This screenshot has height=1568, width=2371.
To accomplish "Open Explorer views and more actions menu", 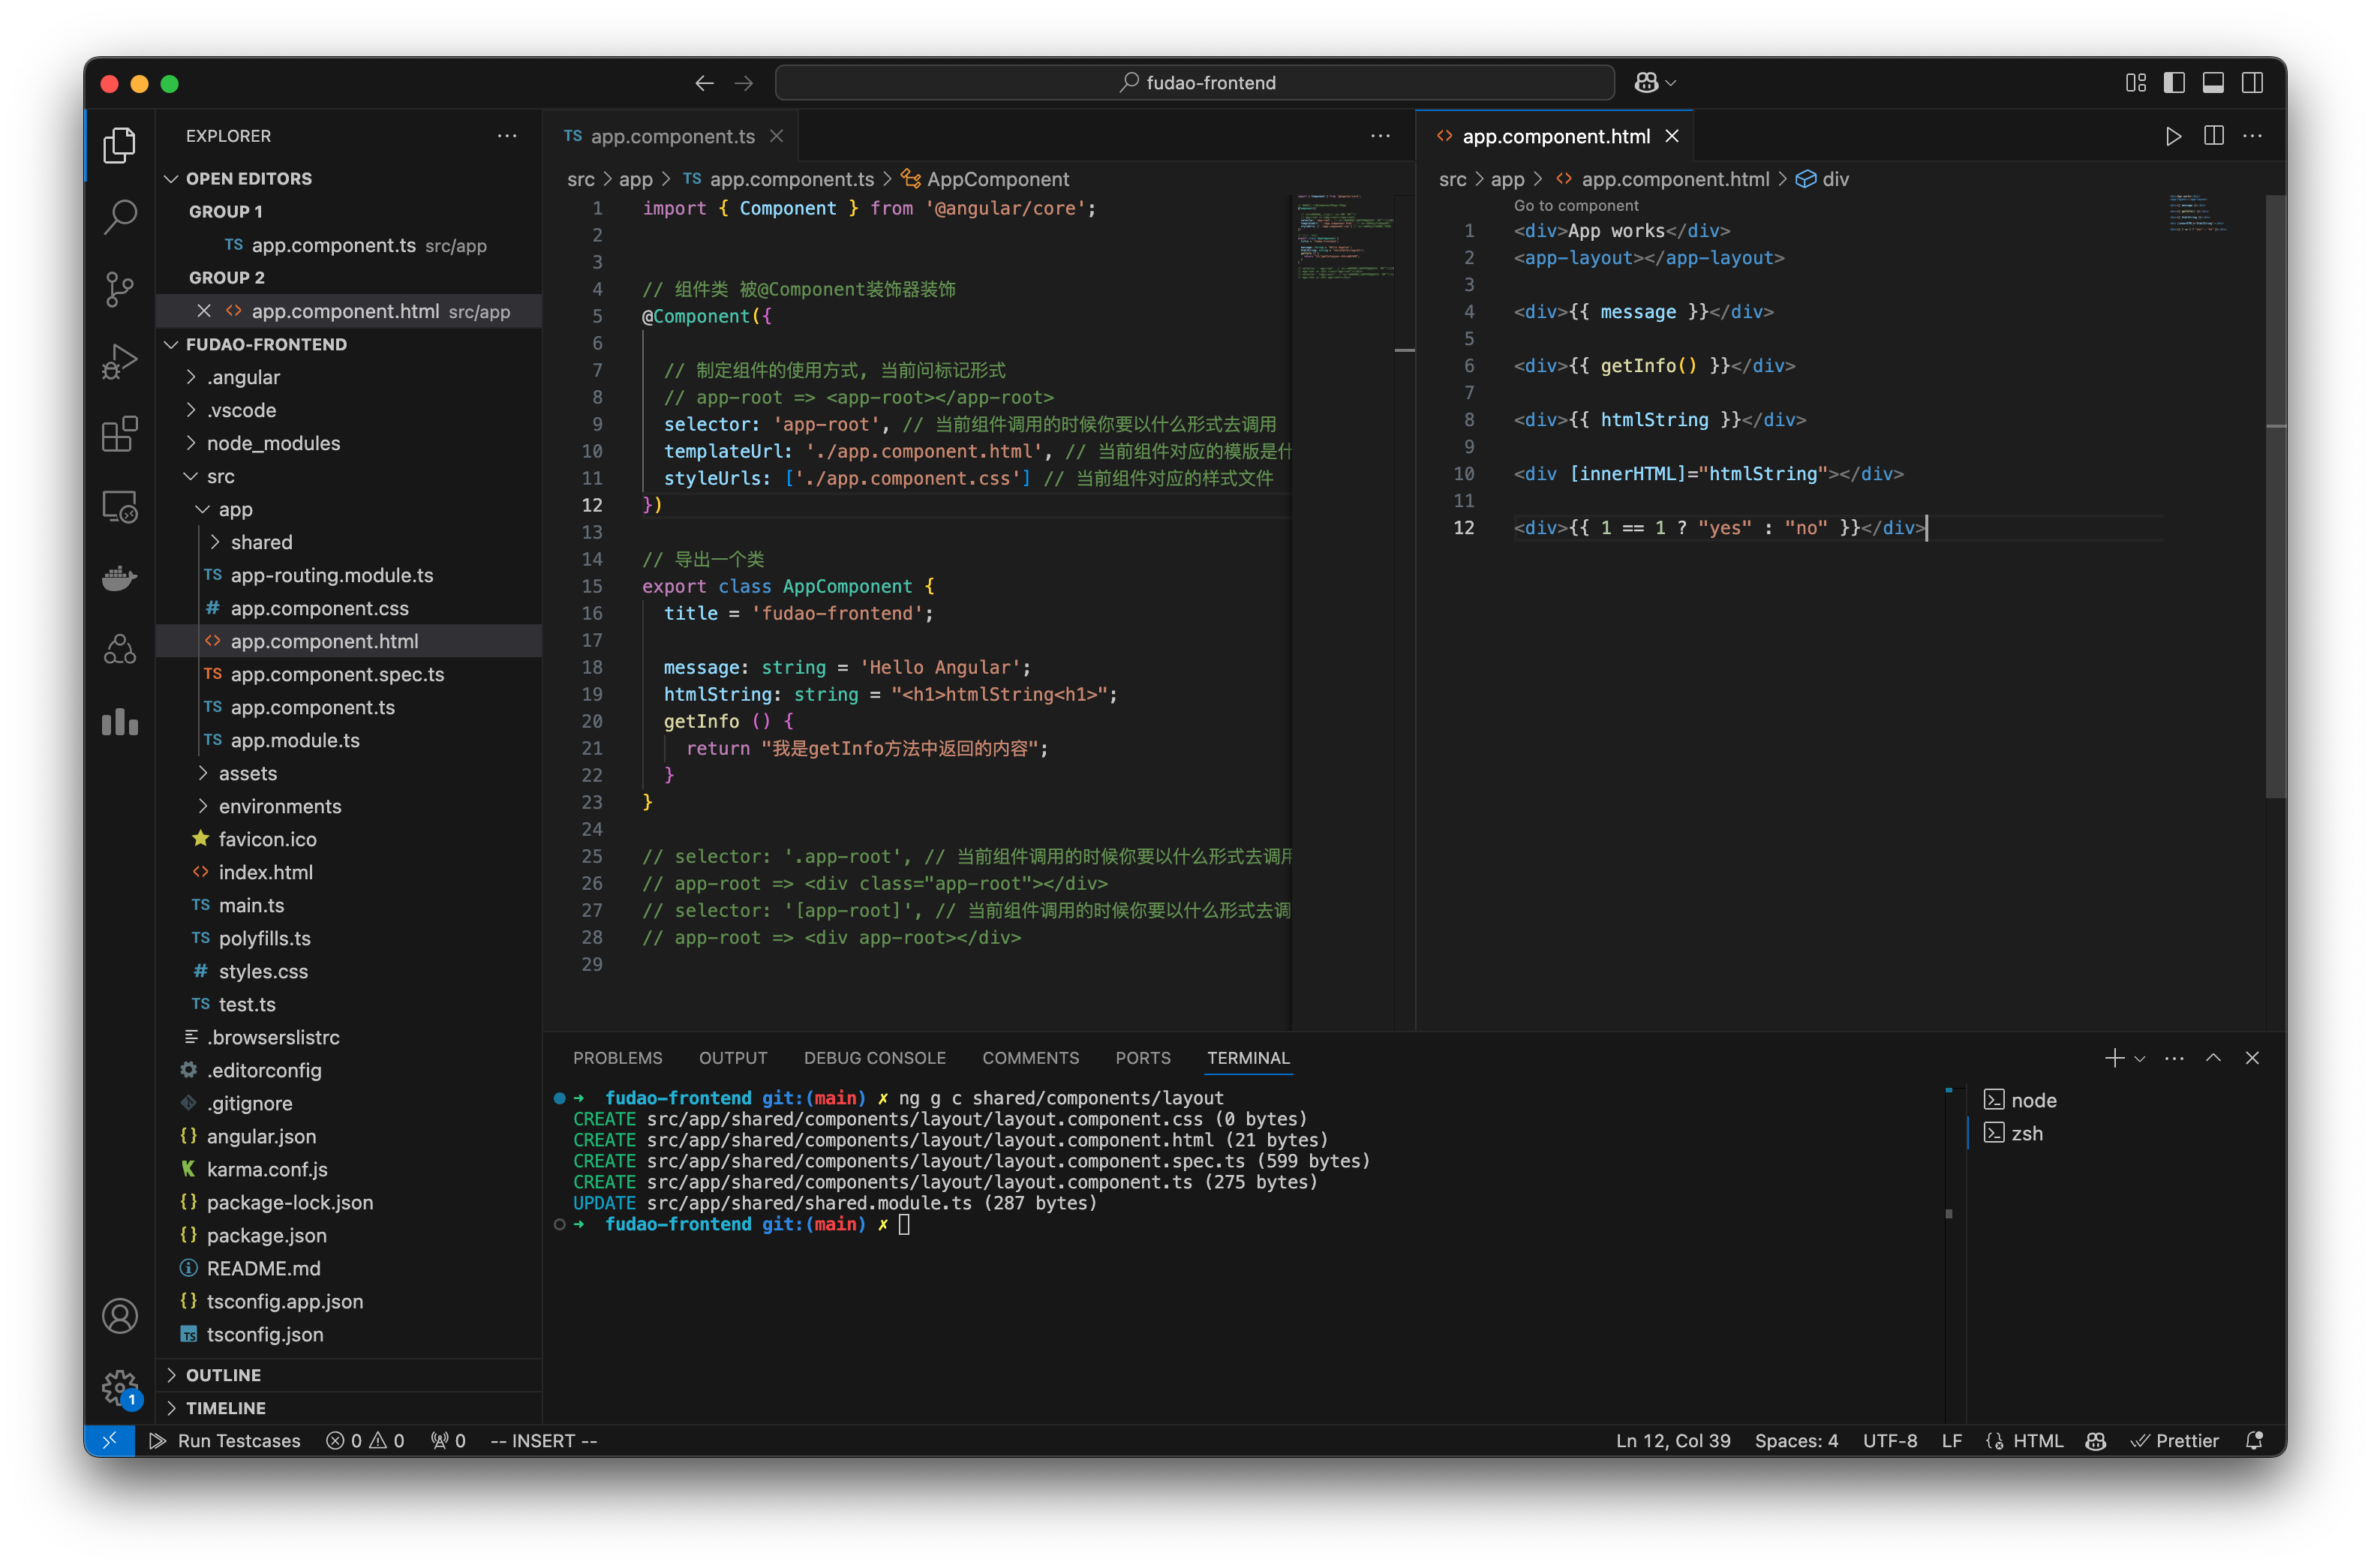I will click(x=507, y=136).
